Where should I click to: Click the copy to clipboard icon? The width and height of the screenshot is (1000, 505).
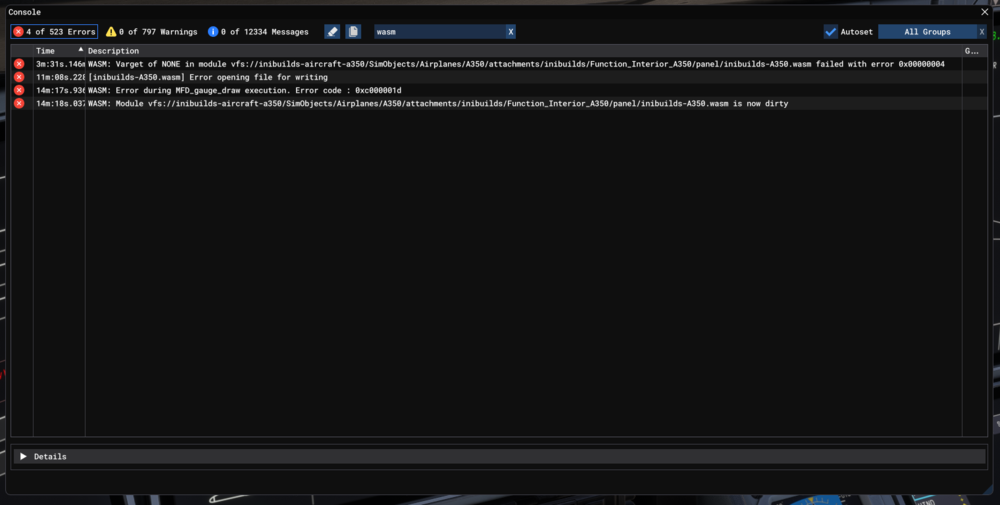click(353, 32)
